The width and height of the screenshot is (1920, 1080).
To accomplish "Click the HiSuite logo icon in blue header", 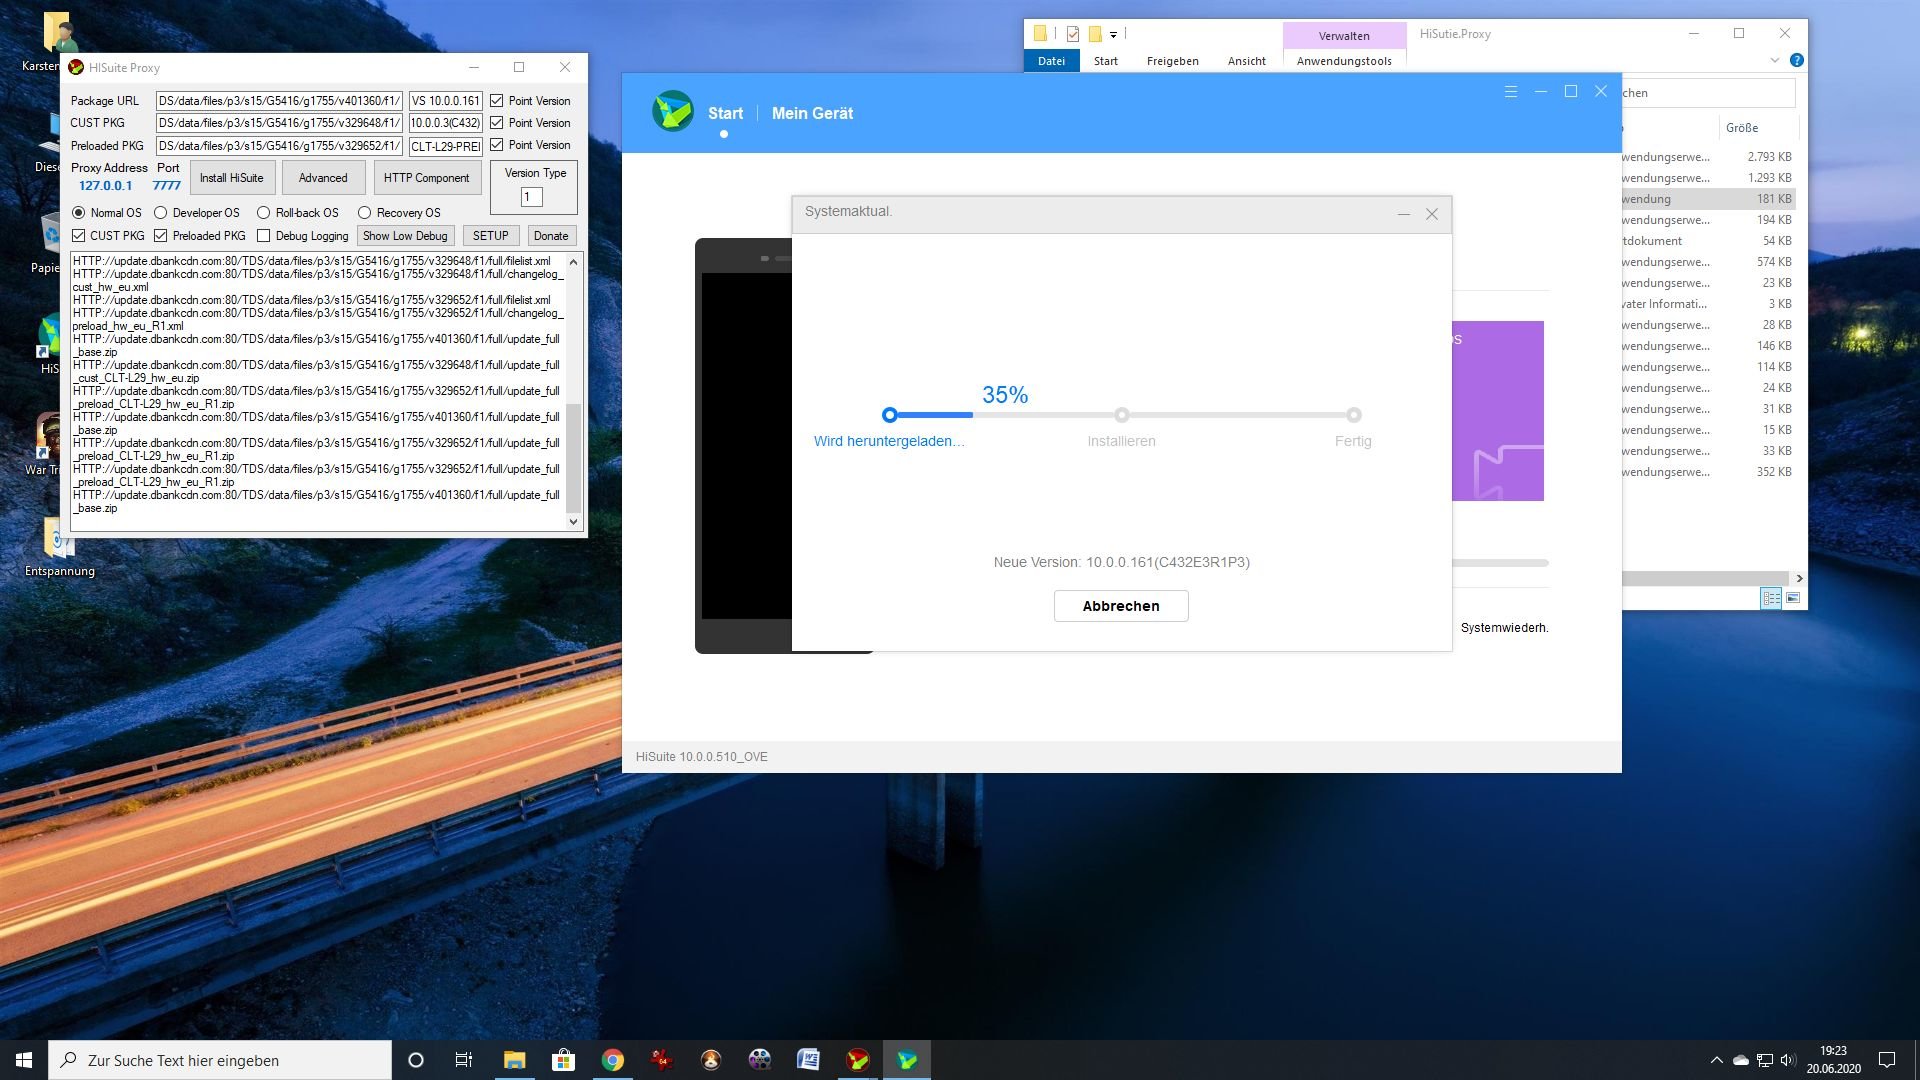I will [x=672, y=111].
